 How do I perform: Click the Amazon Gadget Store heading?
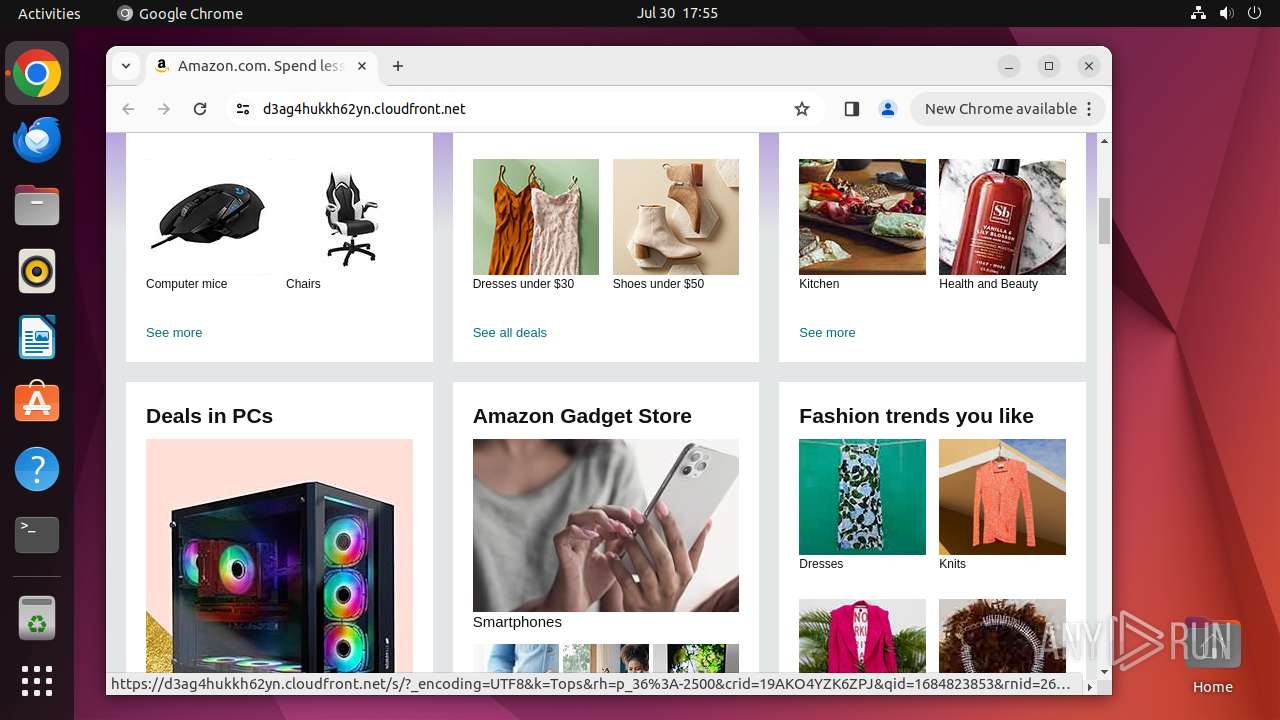pyautogui.click(x=582, y=416)
